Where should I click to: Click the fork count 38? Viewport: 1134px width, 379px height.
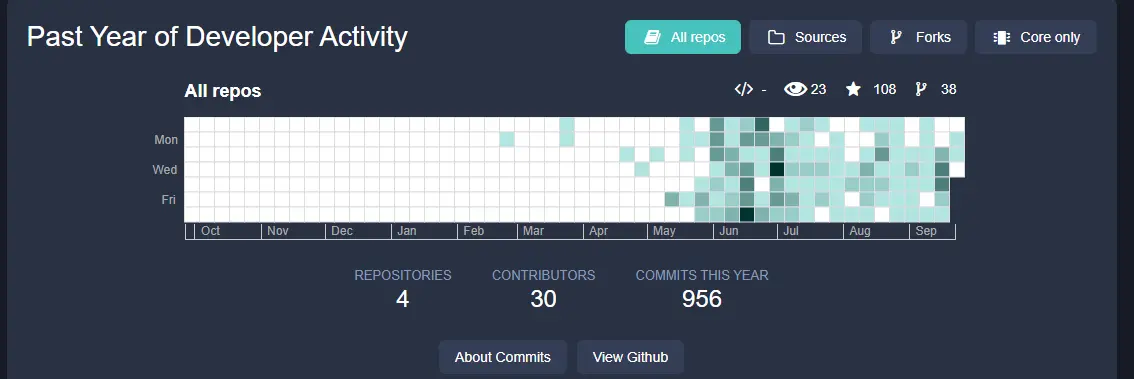948,89
